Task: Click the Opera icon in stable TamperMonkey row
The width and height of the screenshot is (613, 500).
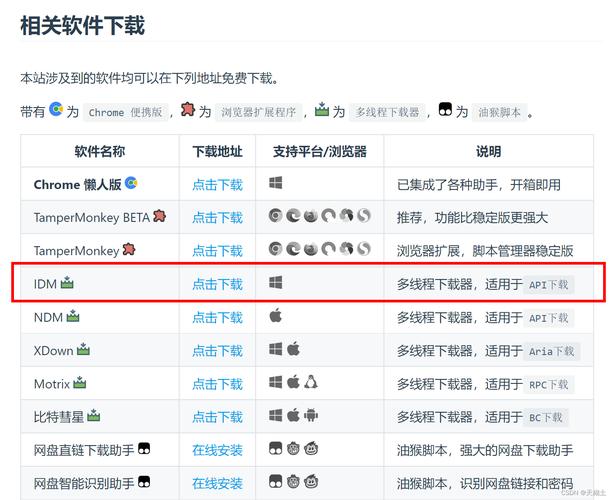Action: point(328,249)
